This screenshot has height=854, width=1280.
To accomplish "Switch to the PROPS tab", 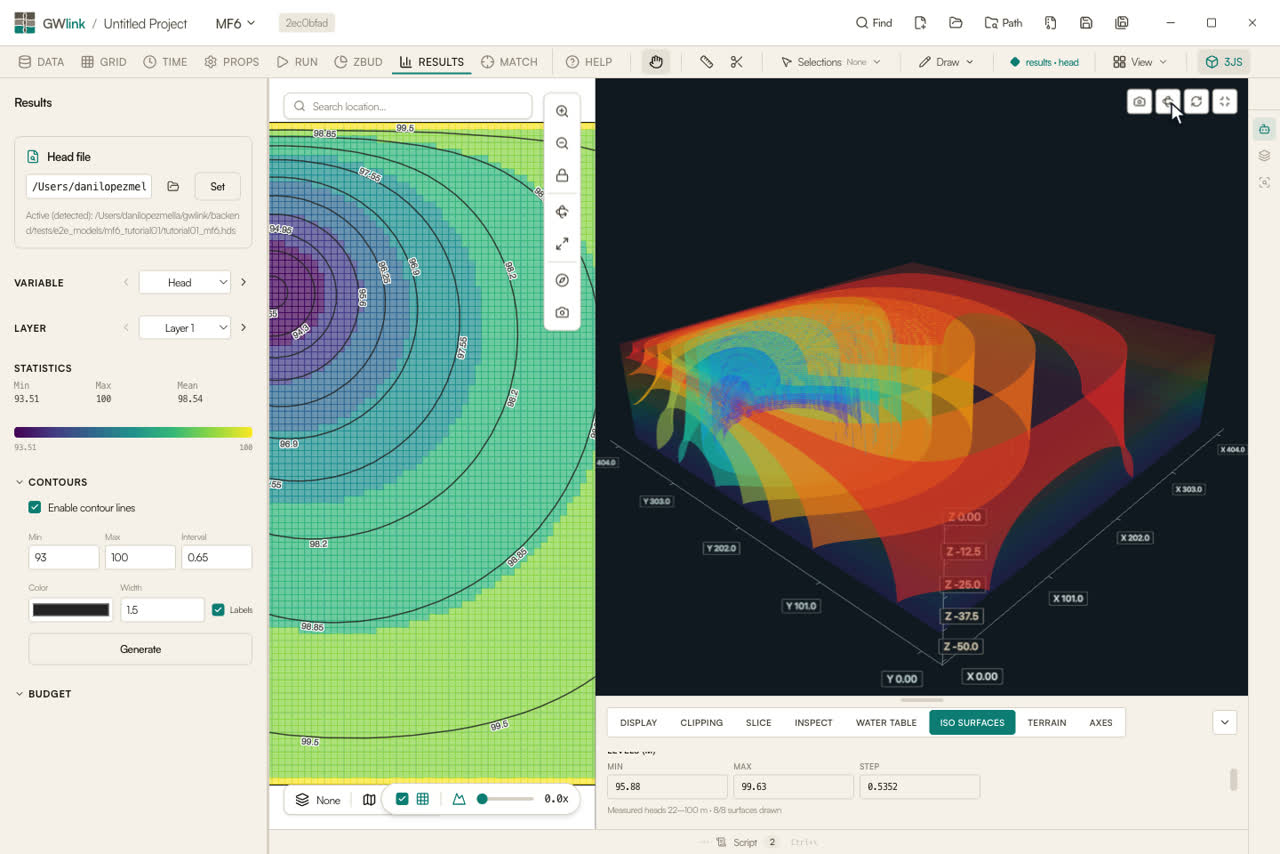I will [232, 62].
